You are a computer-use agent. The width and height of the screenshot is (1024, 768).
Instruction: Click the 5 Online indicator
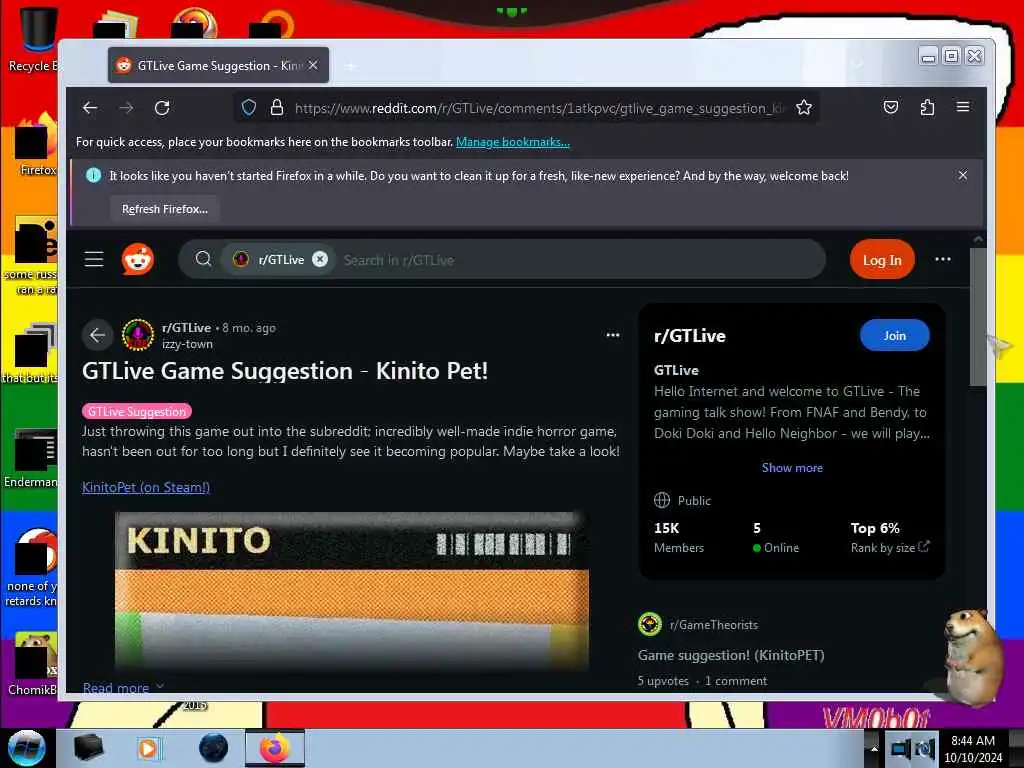pyautogui.click(x=776, y=537)
